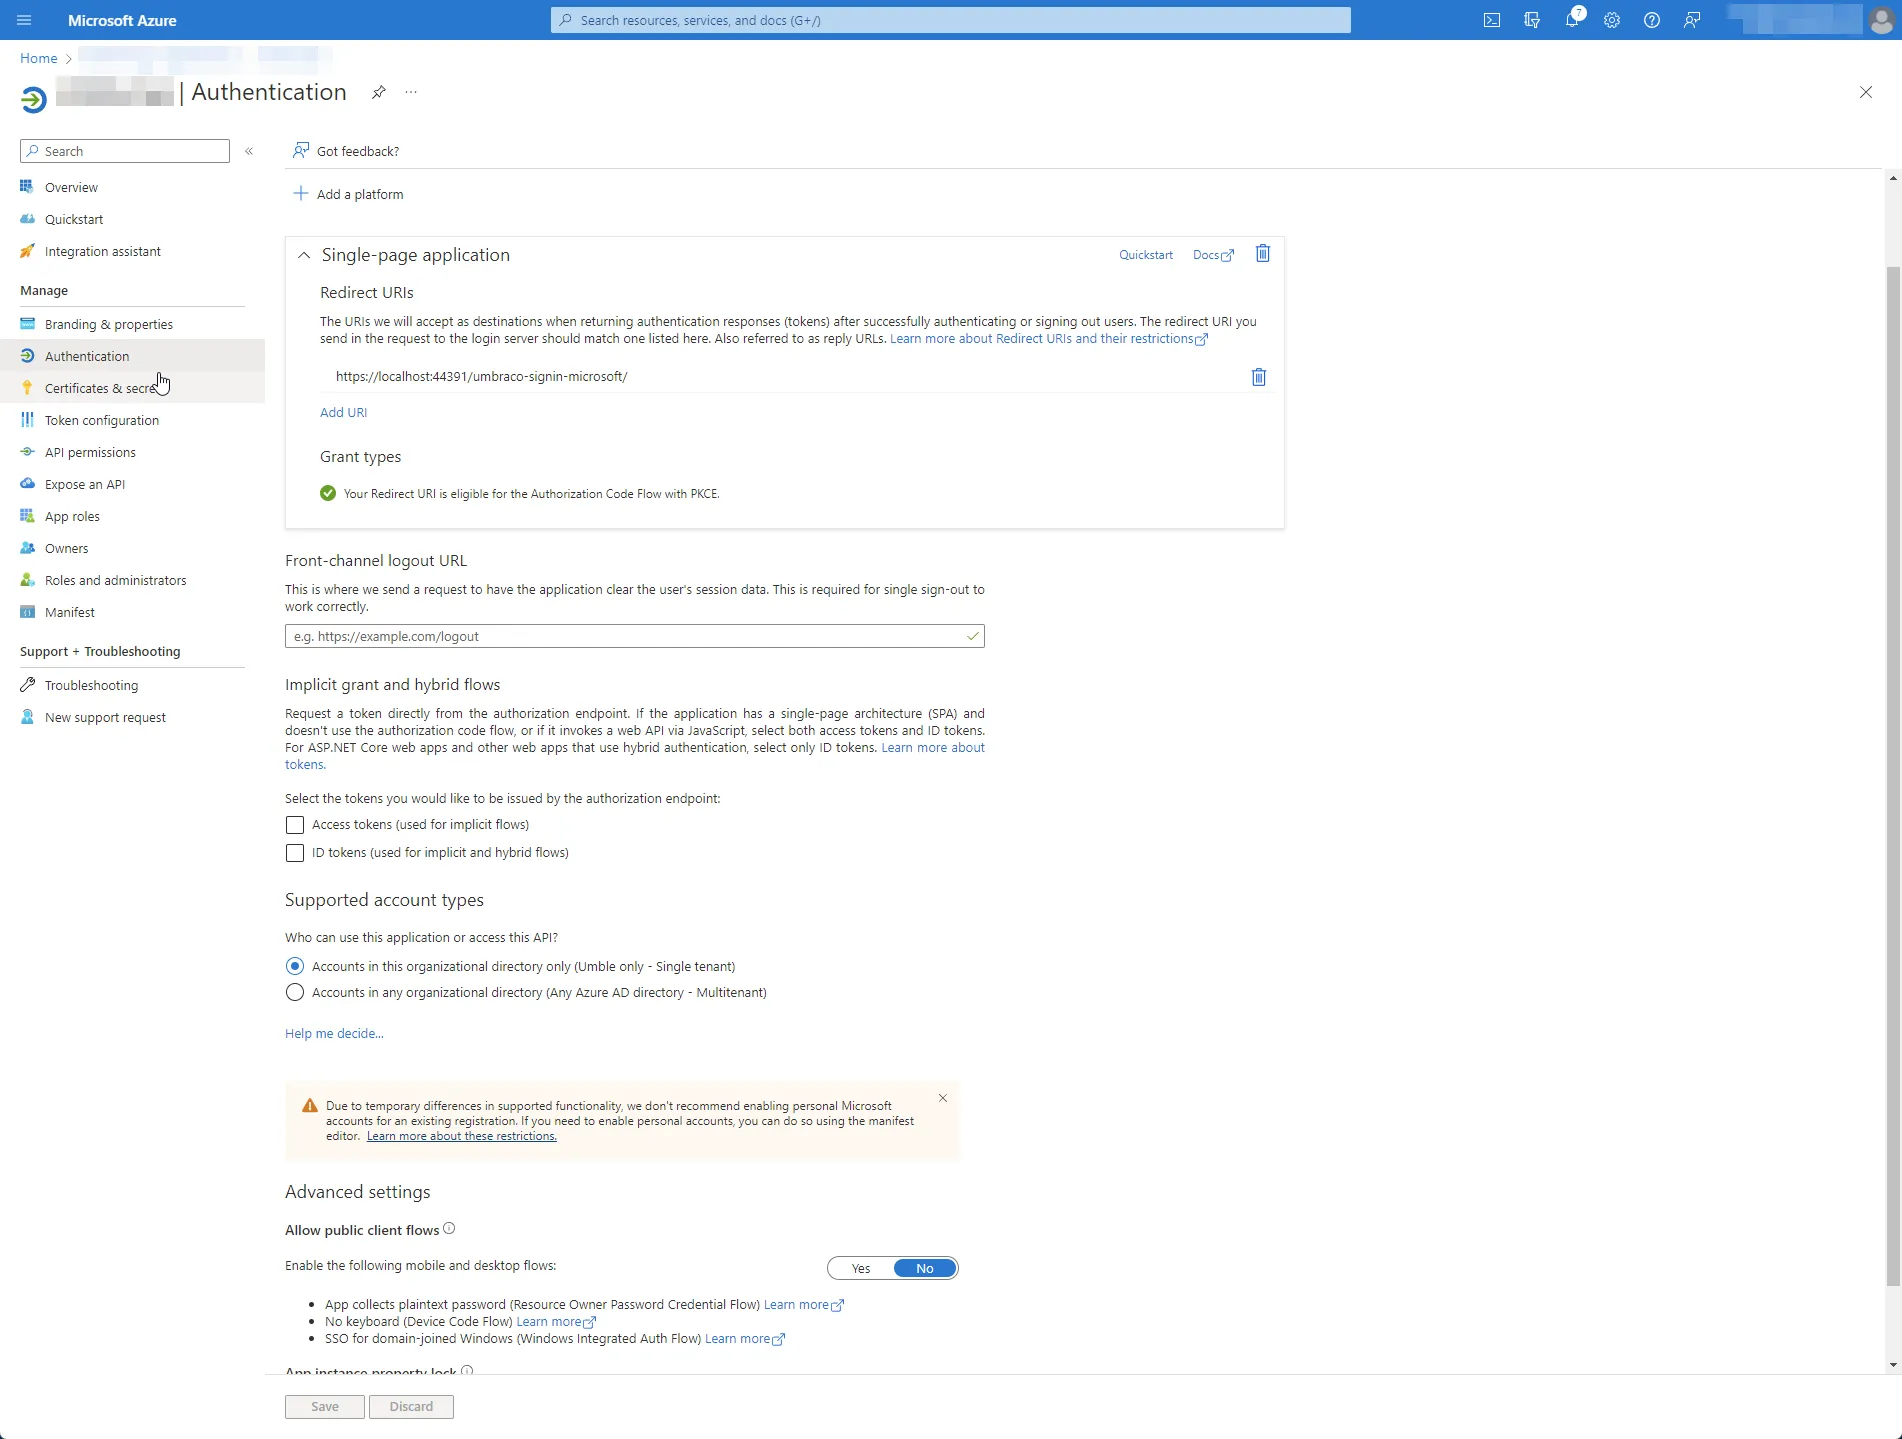
Task: Dismiss the personal accounts warning banner
Action: [x=943, y=1098]
